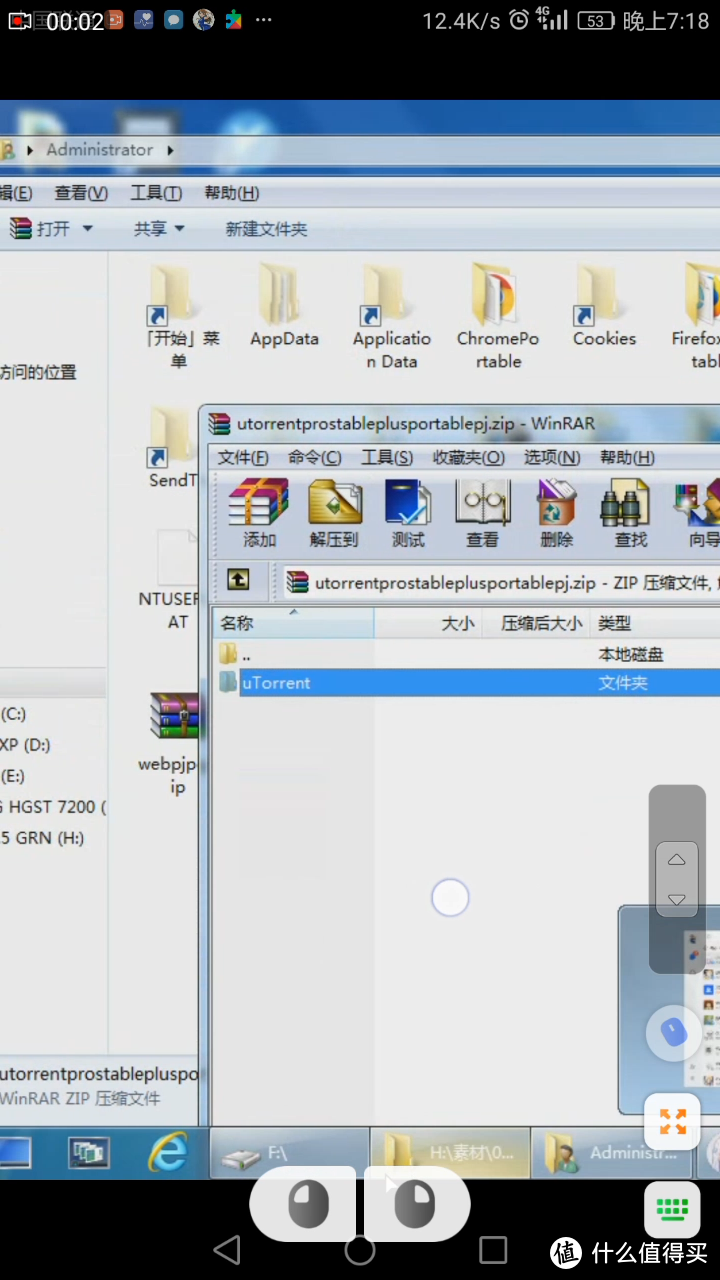Select HGST 7200 drive in sidebar

tap(53, 807)
